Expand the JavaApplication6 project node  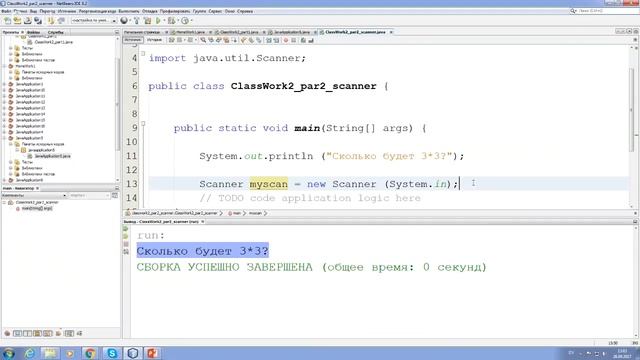[4, 180]
